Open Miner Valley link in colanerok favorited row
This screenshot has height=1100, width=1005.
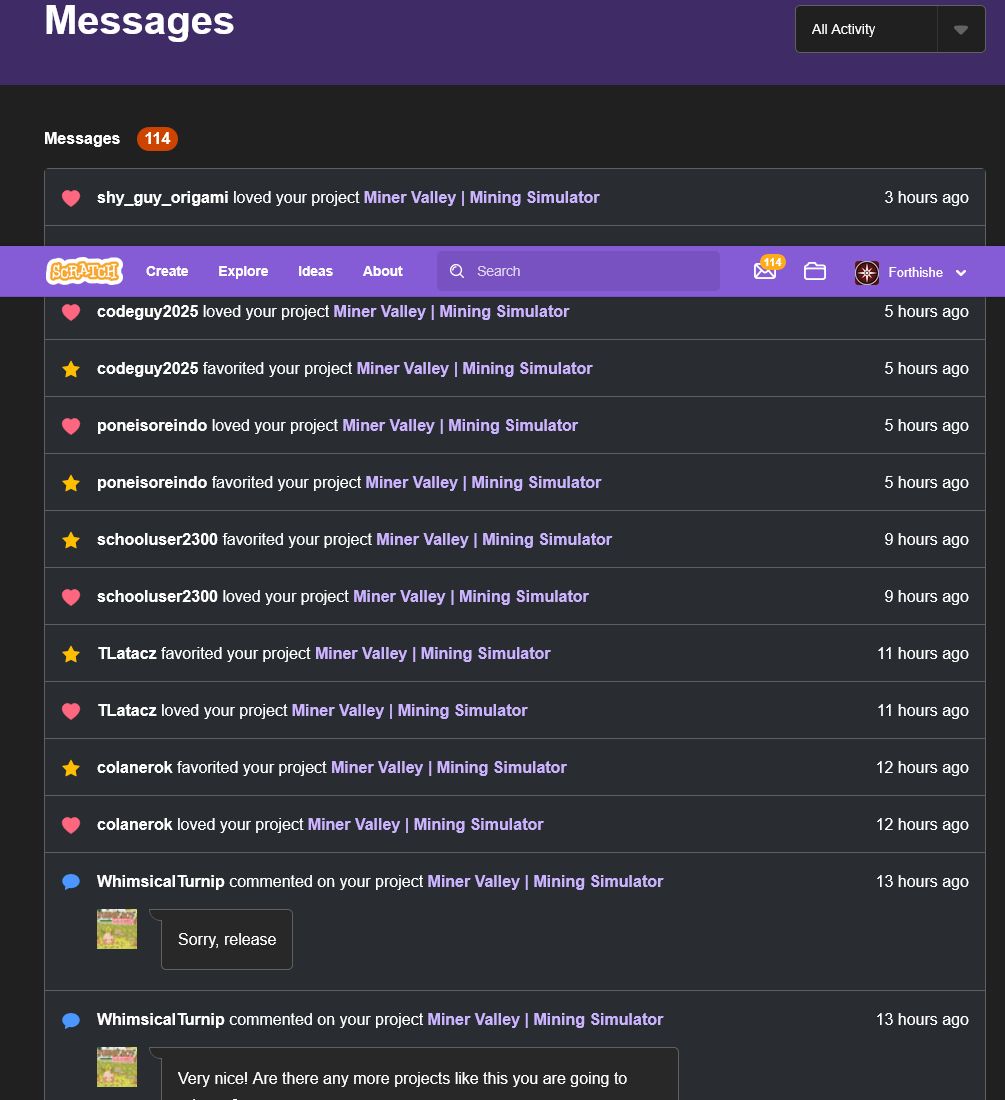(449, 767)
